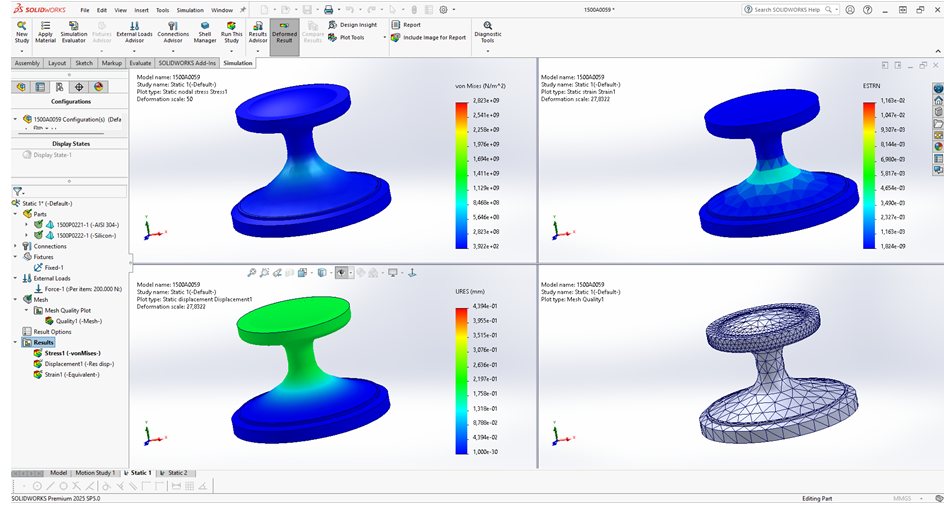The image size is (944, 505).
Task: Open the Simulation menu
Action: point(190,10)
